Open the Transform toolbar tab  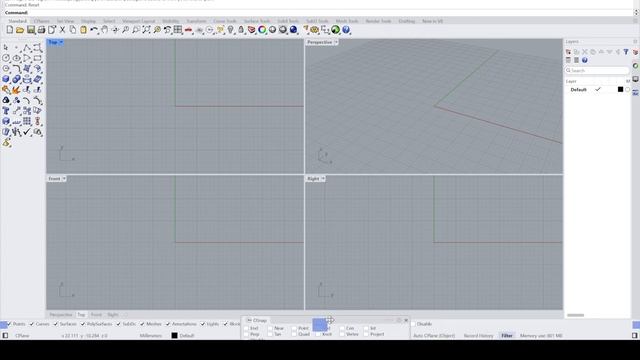click(196, 21)
